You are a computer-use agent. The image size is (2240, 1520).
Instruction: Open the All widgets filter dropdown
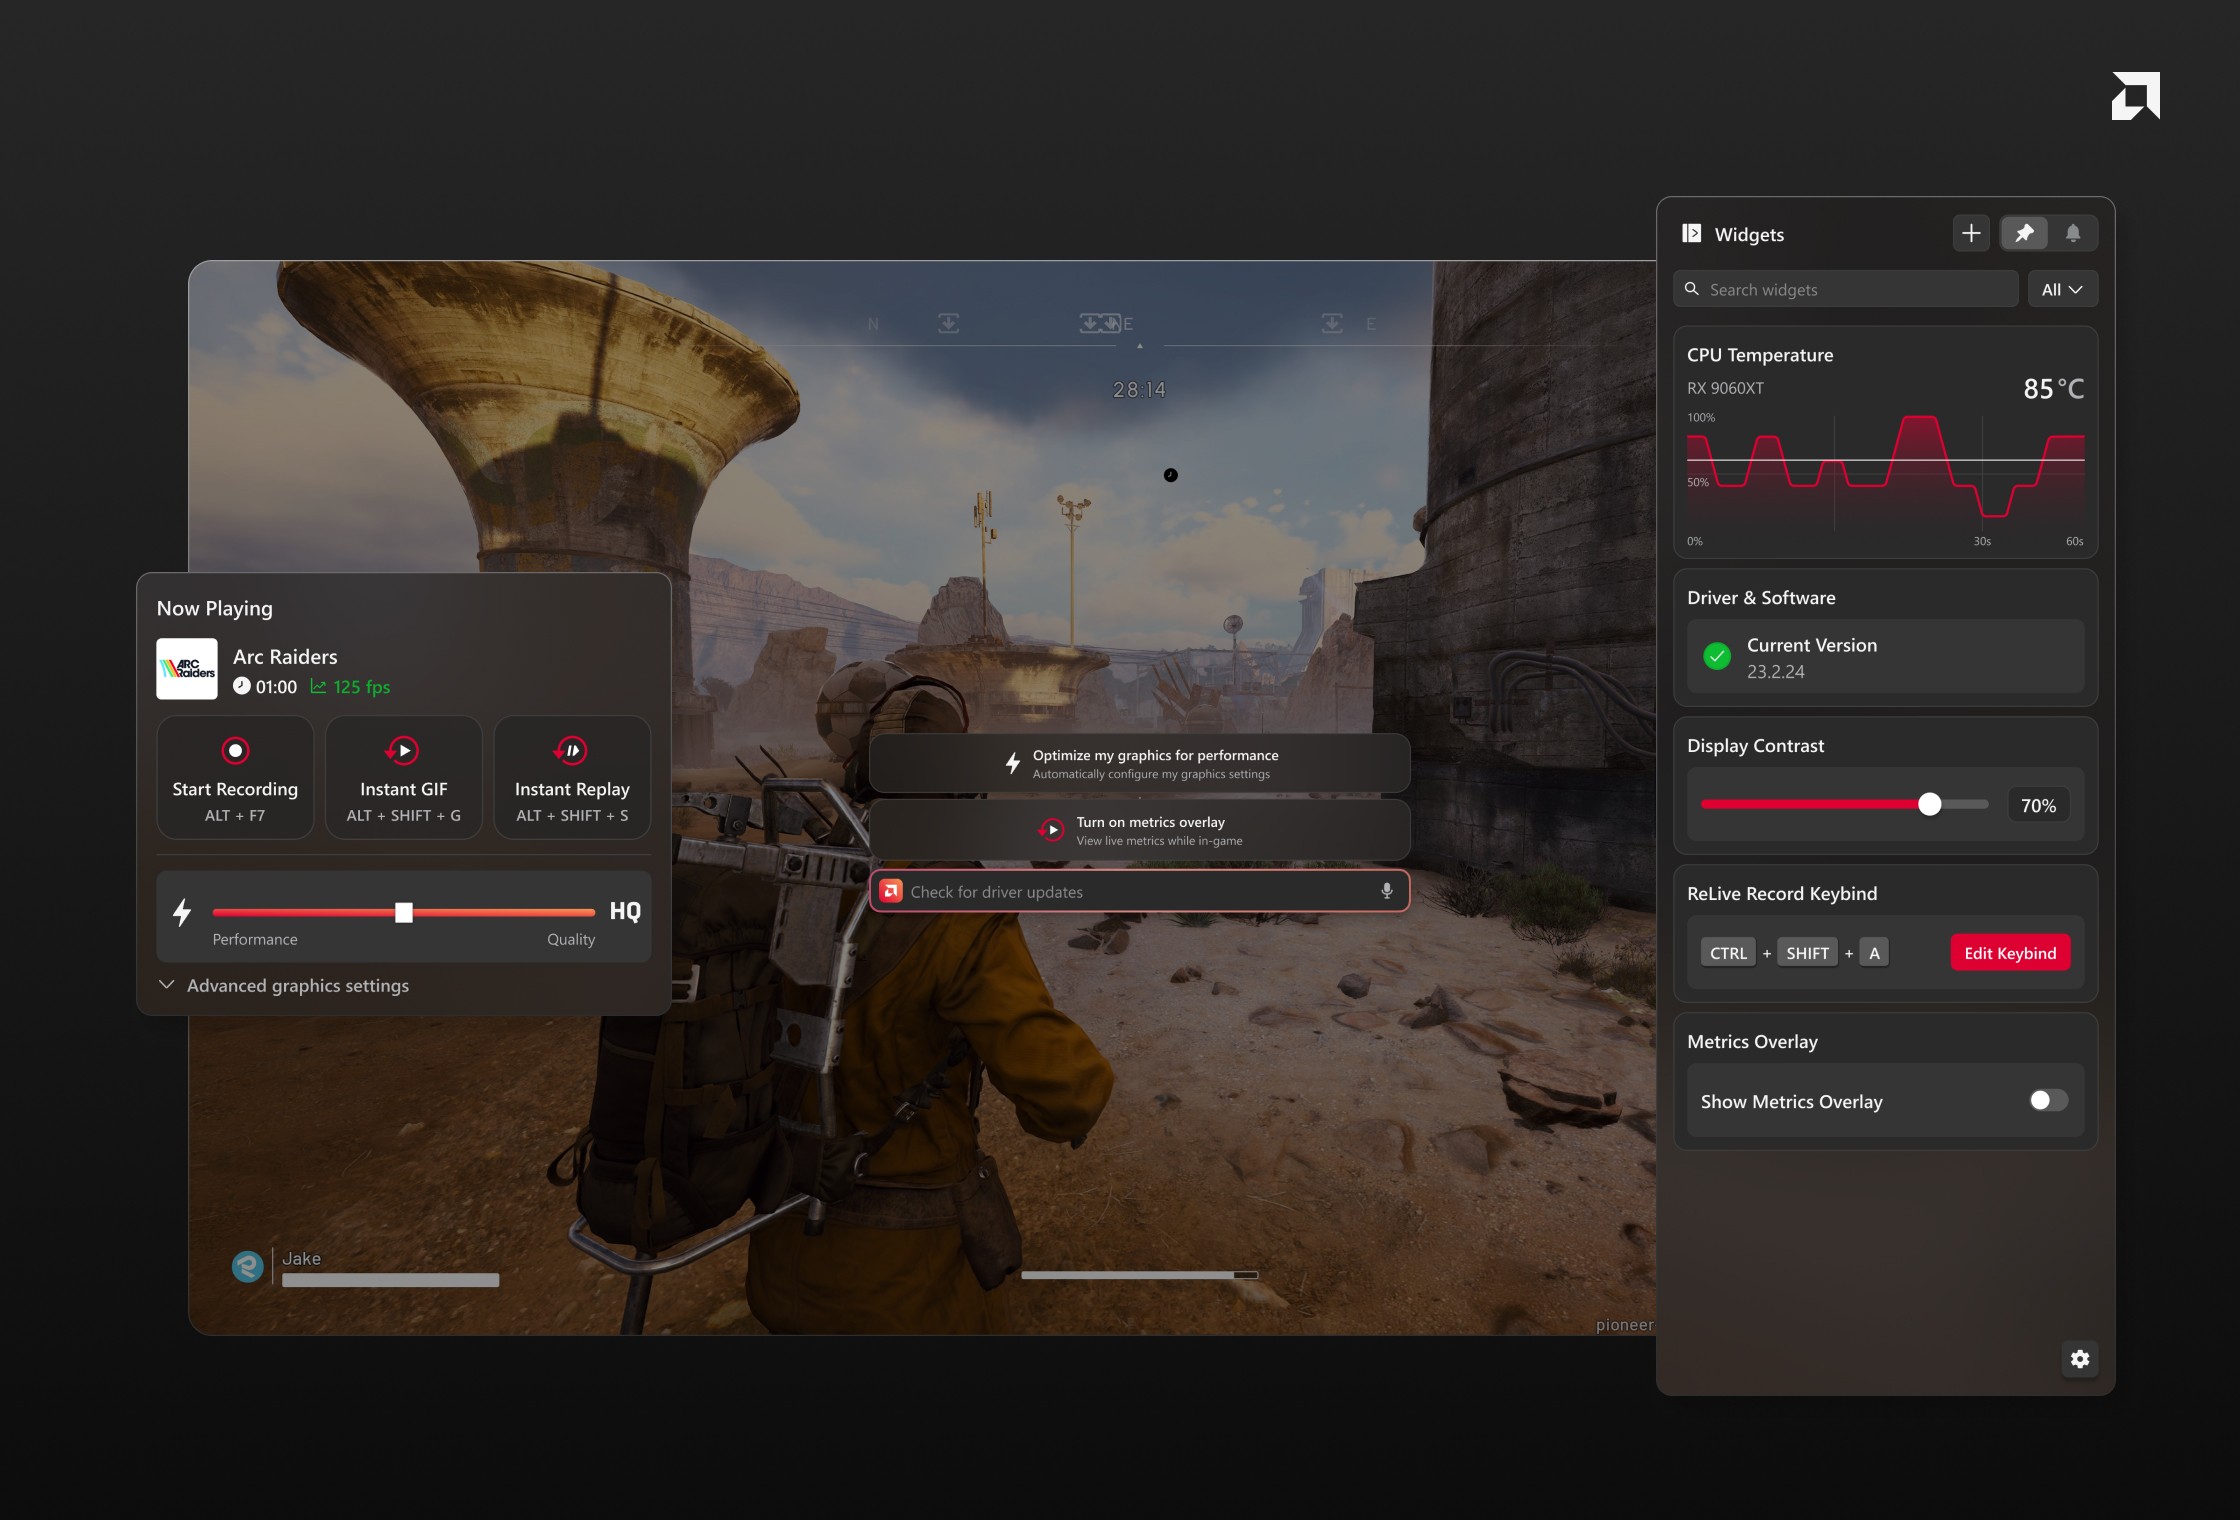pos(2062,290)
